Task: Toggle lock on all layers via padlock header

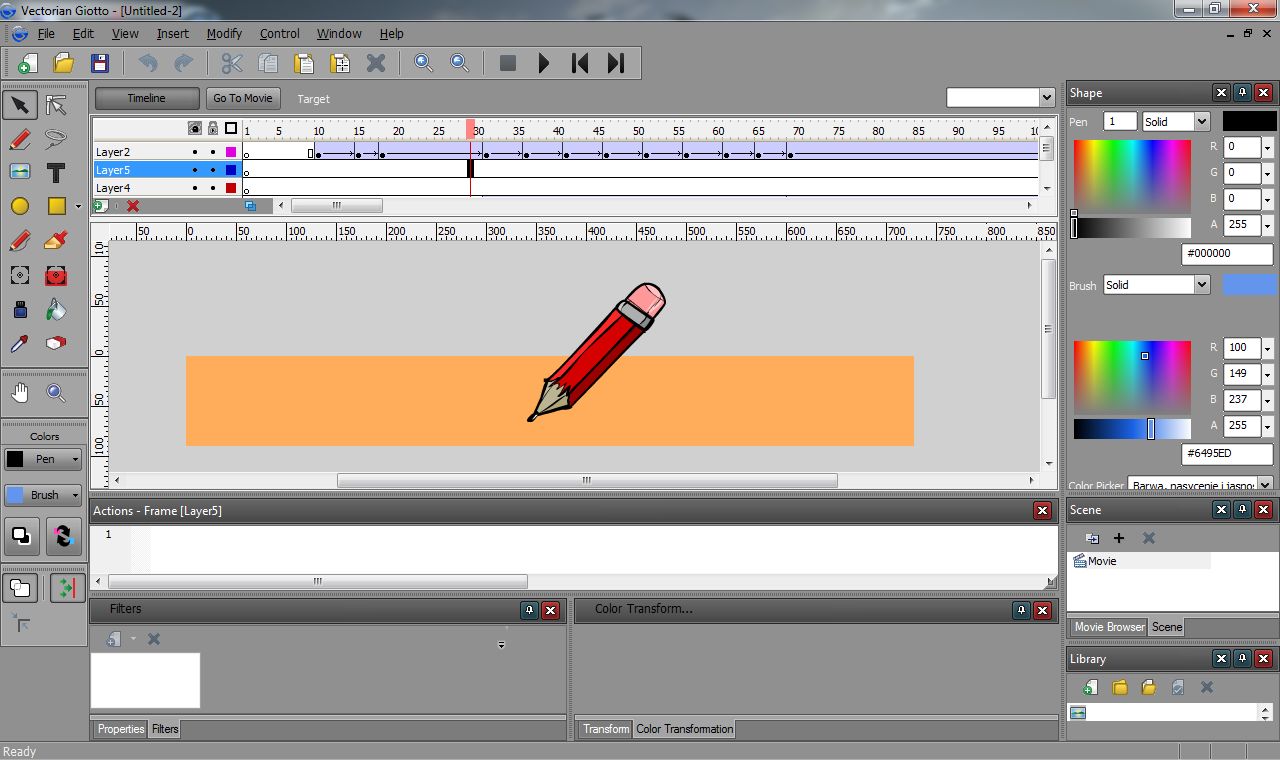Action: pyautogui.click(x=214, y=129)
